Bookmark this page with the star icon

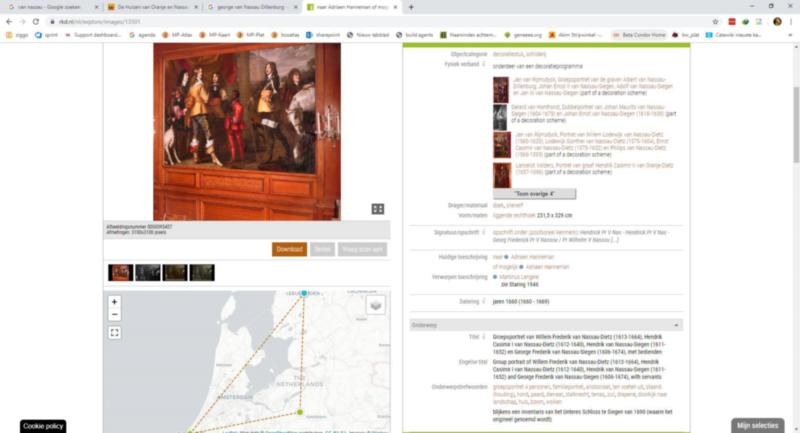tap(715, 21)
